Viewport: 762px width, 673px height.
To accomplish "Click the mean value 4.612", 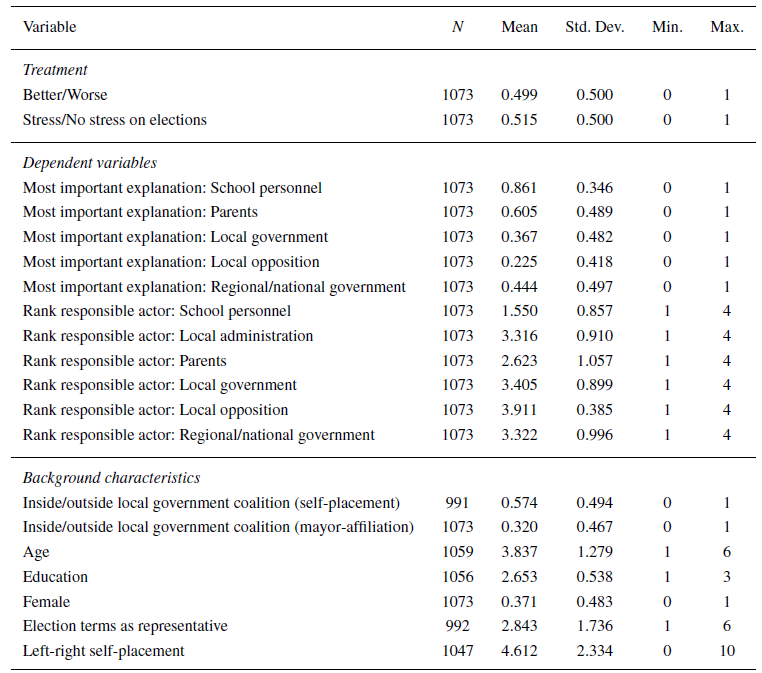I will (x=519, y=651).
